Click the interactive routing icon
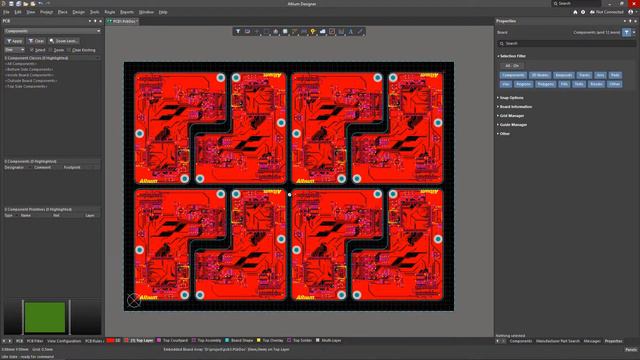The height and width of the screenshot is (360, 640). 294,31
